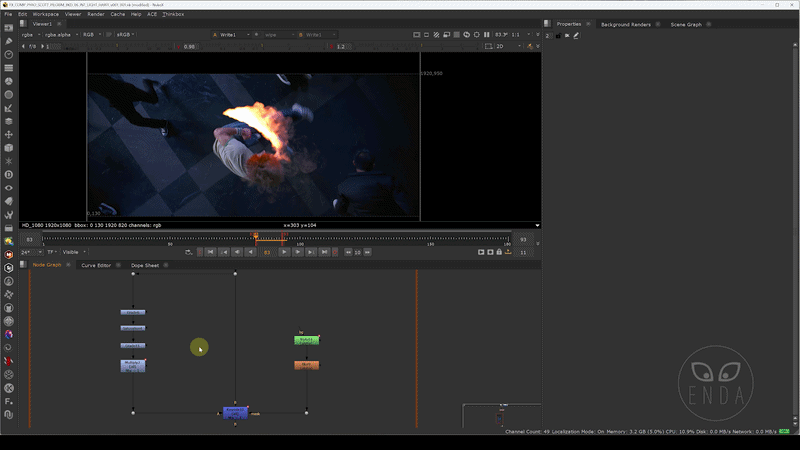Step forward one frame
Screen dimensions: 800x450
click(297, 252)
